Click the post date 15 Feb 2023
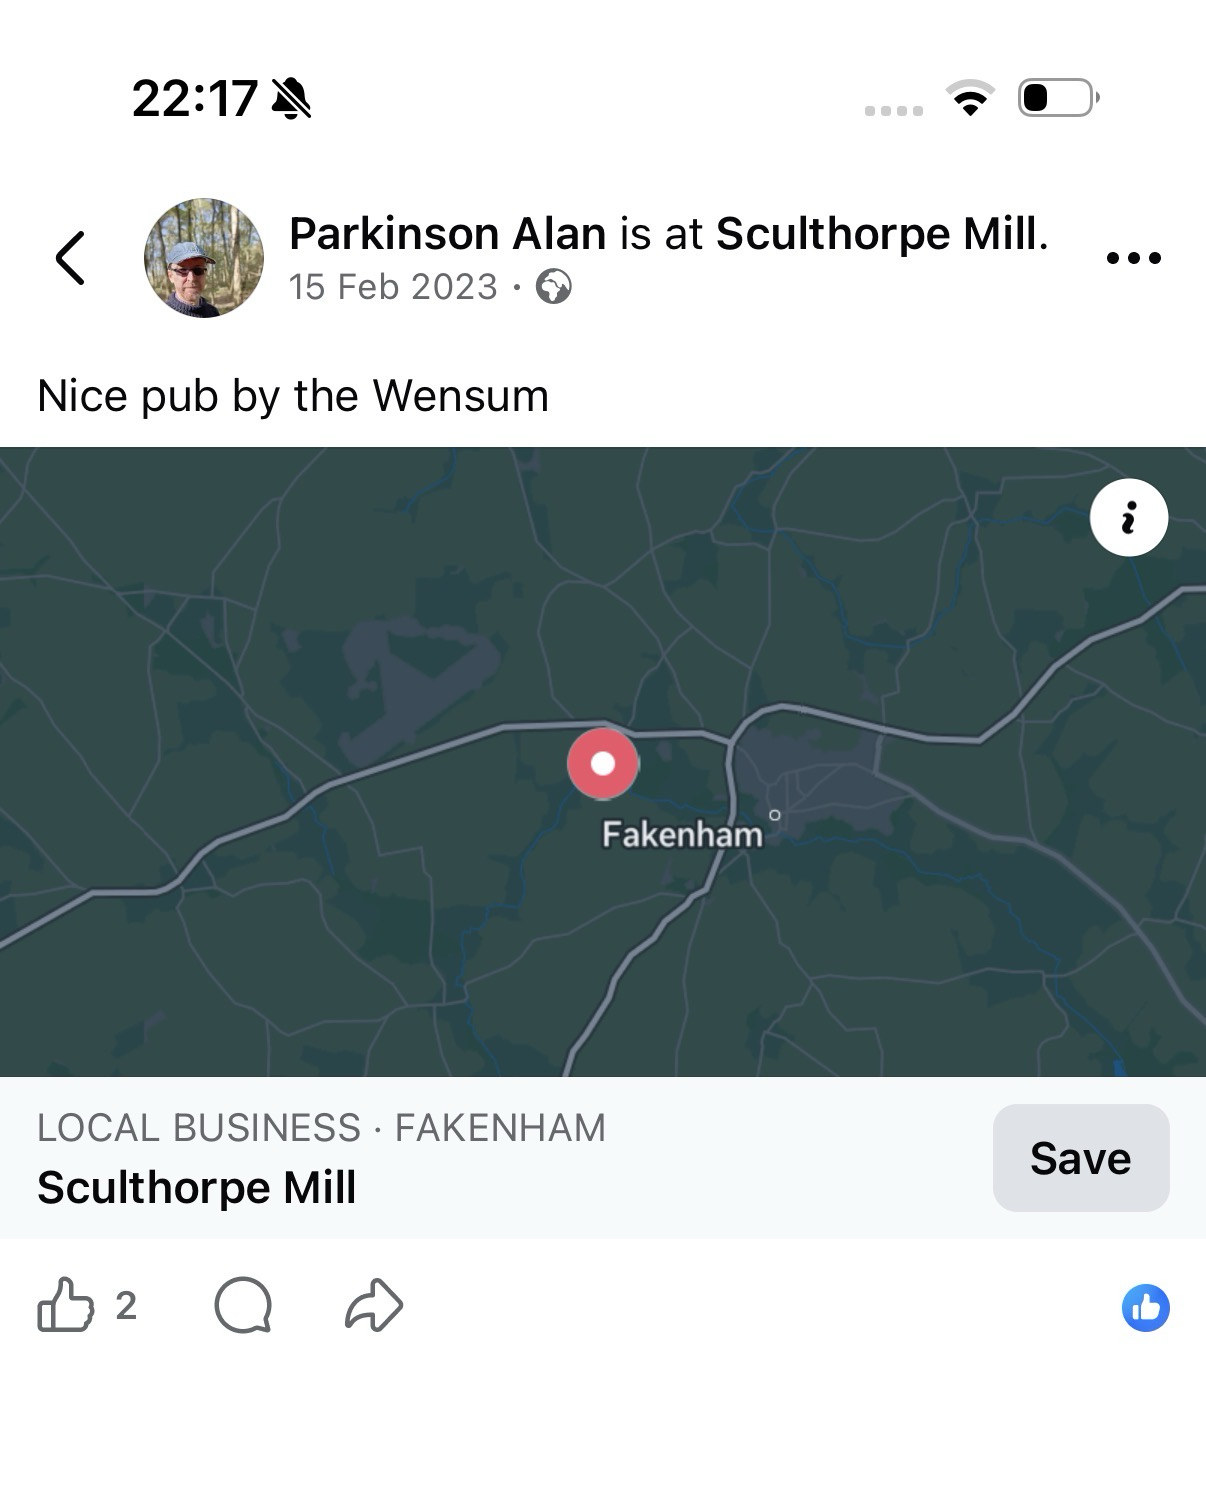The image size is (1206, 1486). [x=393, y=287]
